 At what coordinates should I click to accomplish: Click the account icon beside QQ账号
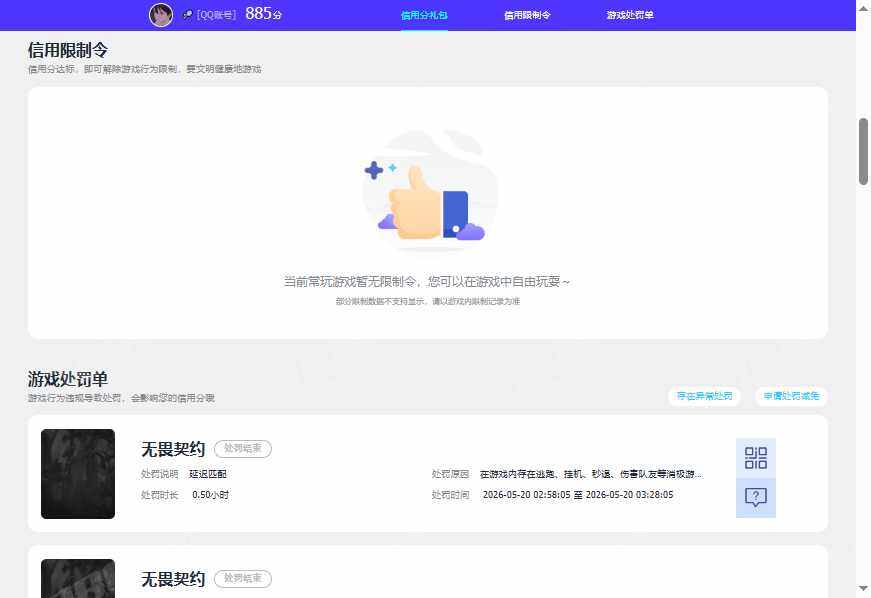tap(188, 14)
